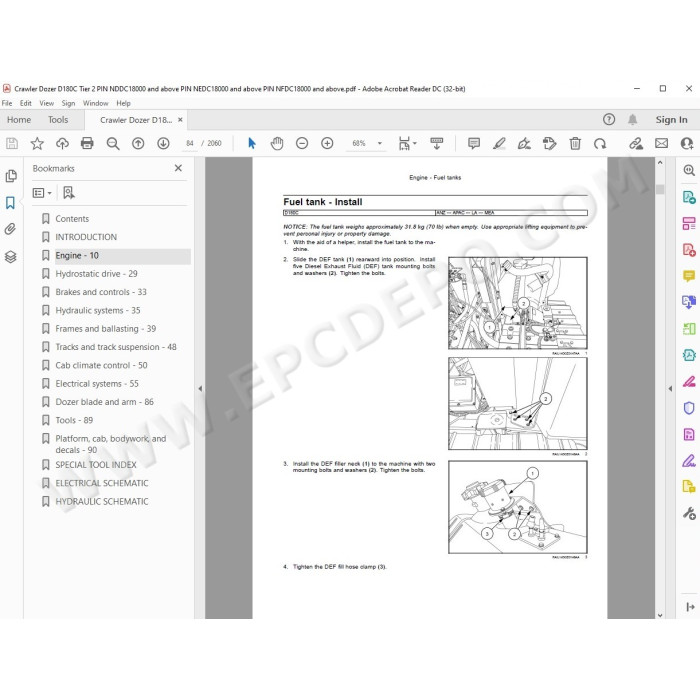
Task: Zoom in with plus button
Action: coord(327,143)
